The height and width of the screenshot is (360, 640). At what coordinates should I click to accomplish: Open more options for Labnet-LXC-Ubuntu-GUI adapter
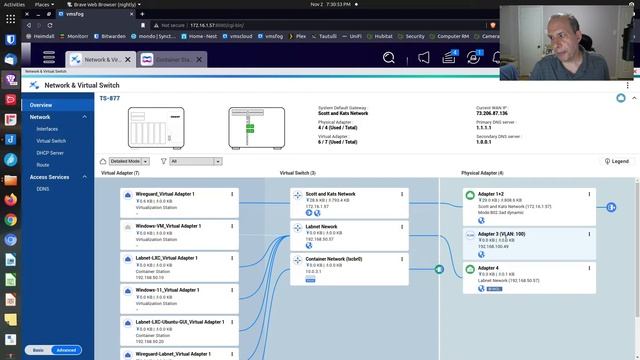click(232, 322)
